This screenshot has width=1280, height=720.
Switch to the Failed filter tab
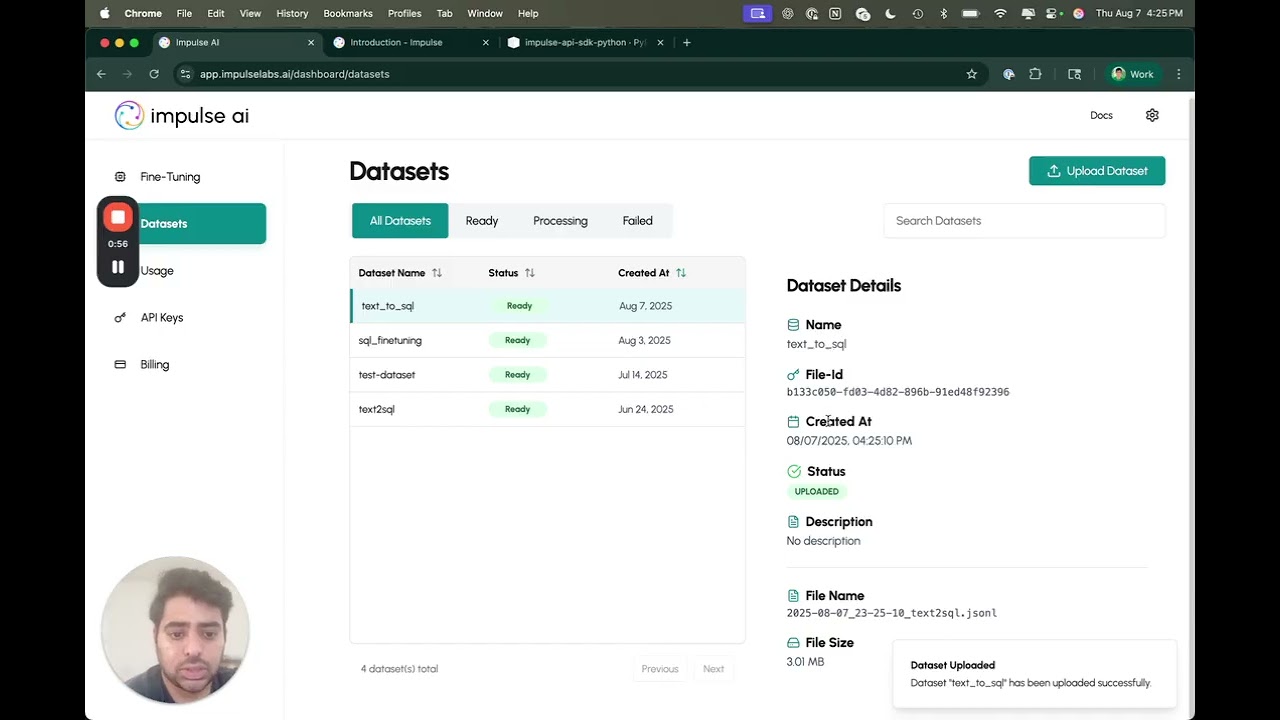pos(637,221)
